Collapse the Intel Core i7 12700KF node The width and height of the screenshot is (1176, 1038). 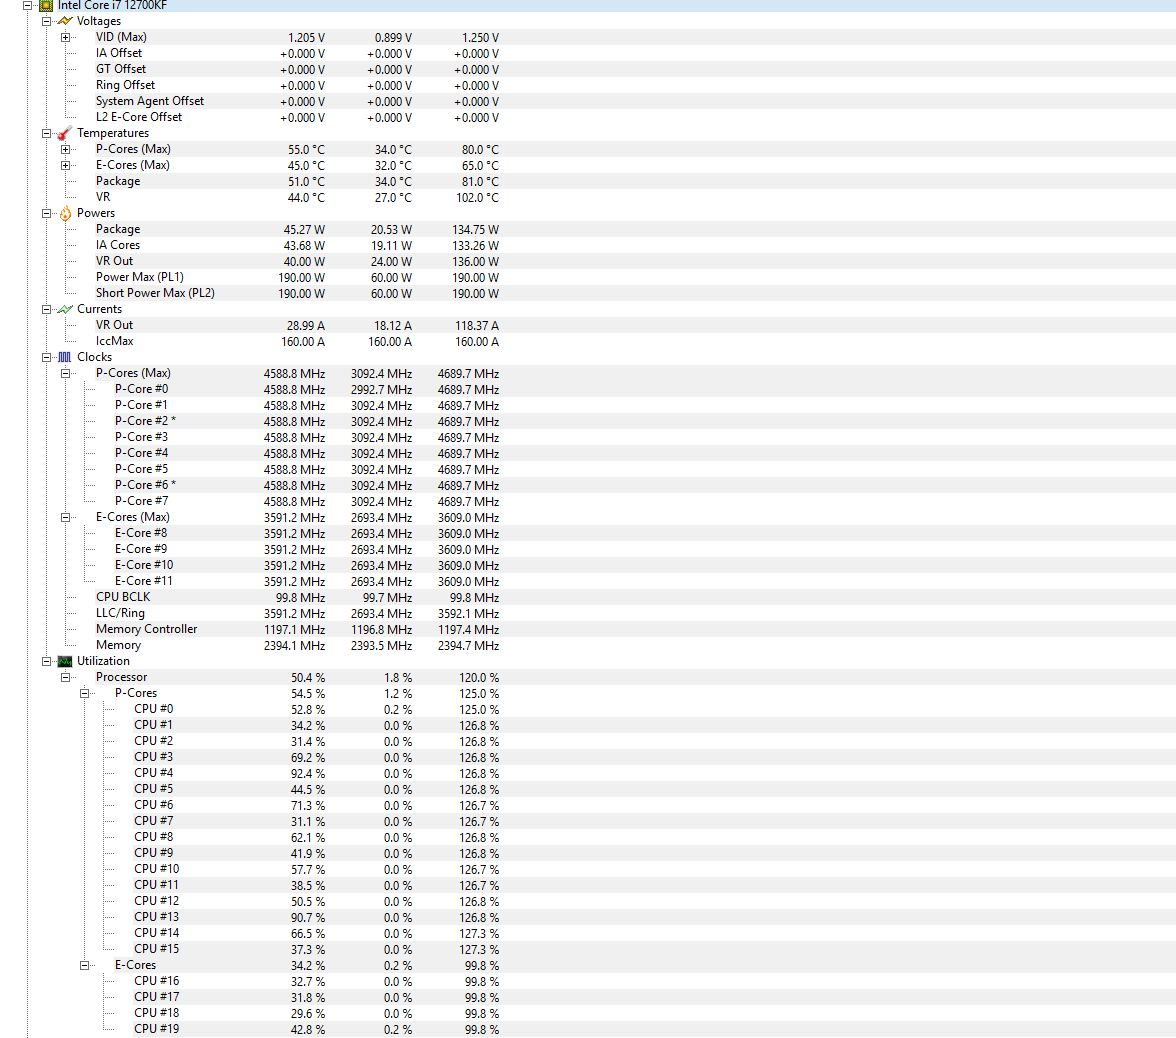28,5
